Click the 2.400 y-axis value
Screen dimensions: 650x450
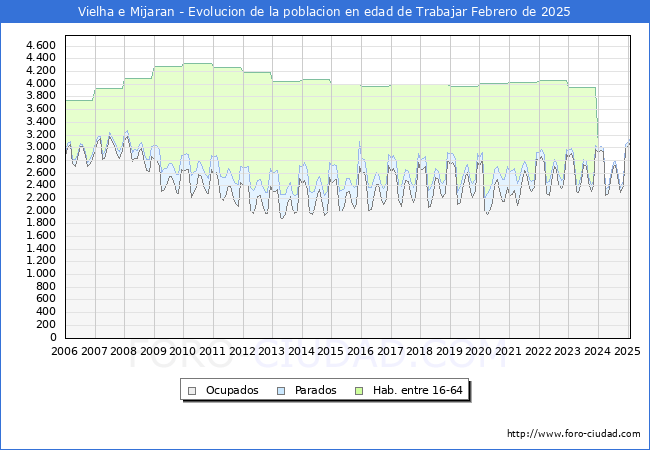point(41,185)
